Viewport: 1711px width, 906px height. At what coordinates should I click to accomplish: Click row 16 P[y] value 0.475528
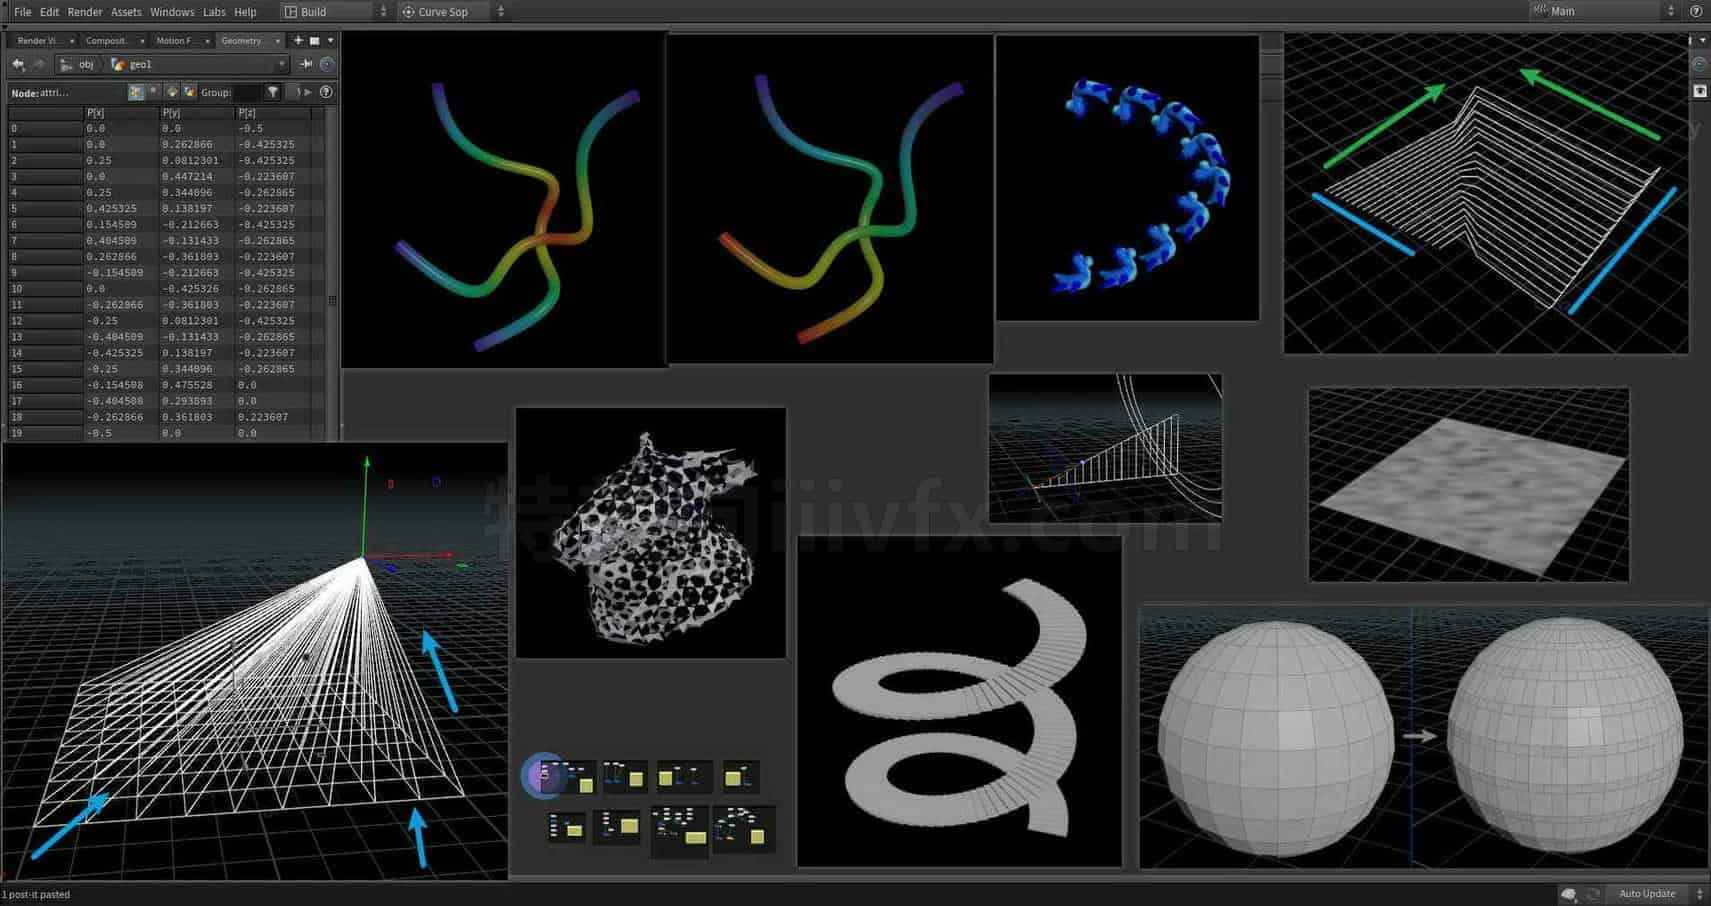pos(188,385)
